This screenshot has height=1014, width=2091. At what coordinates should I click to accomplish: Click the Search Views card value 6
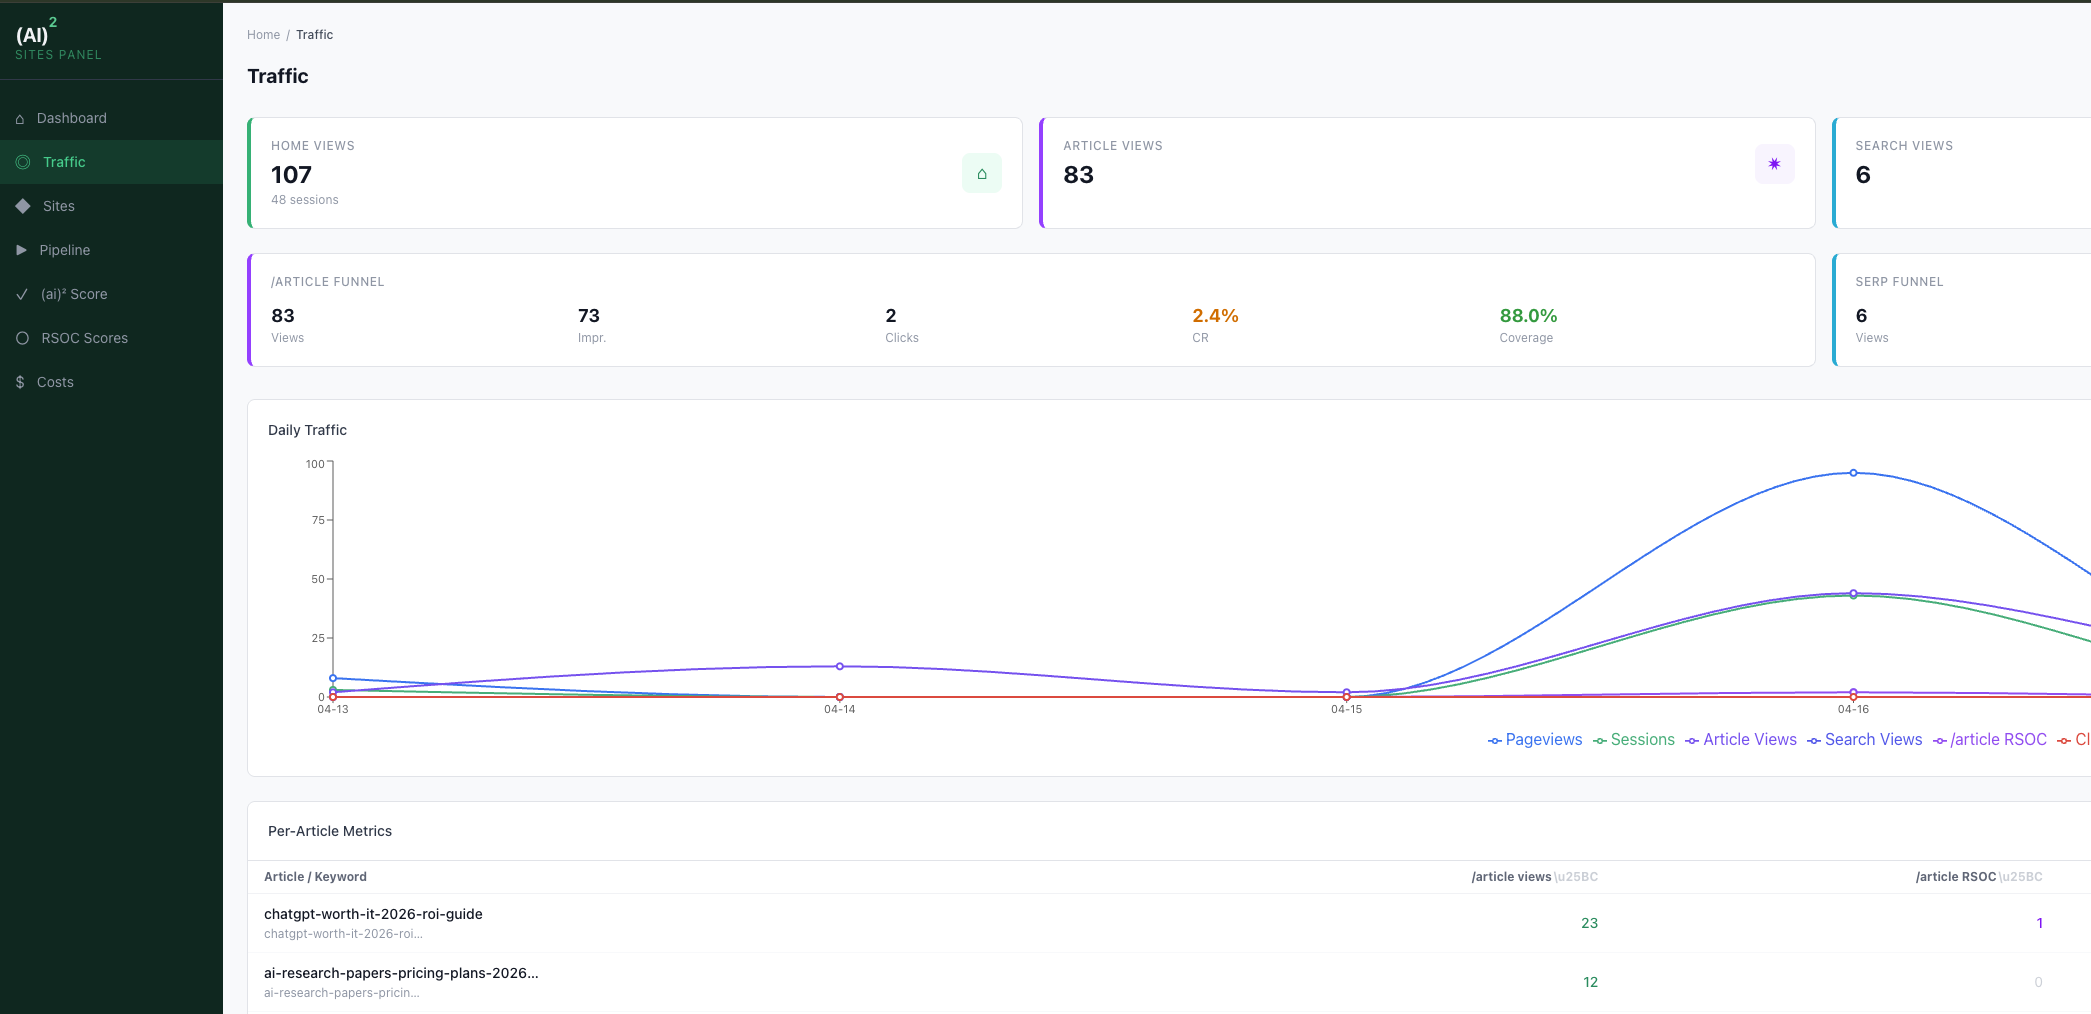pyautogui.click(x=1863, y=175)
